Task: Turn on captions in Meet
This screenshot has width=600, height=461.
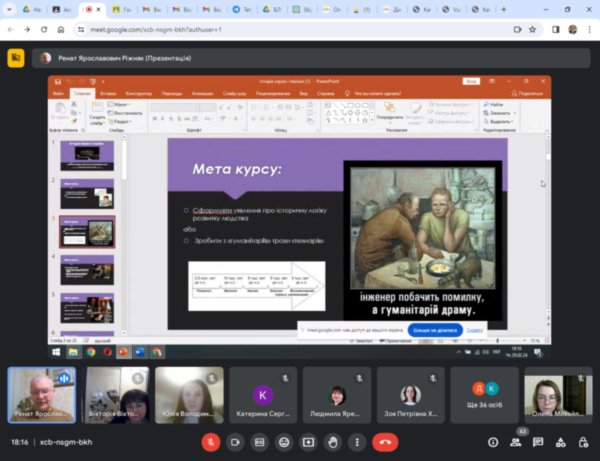Action: point(260,441)
